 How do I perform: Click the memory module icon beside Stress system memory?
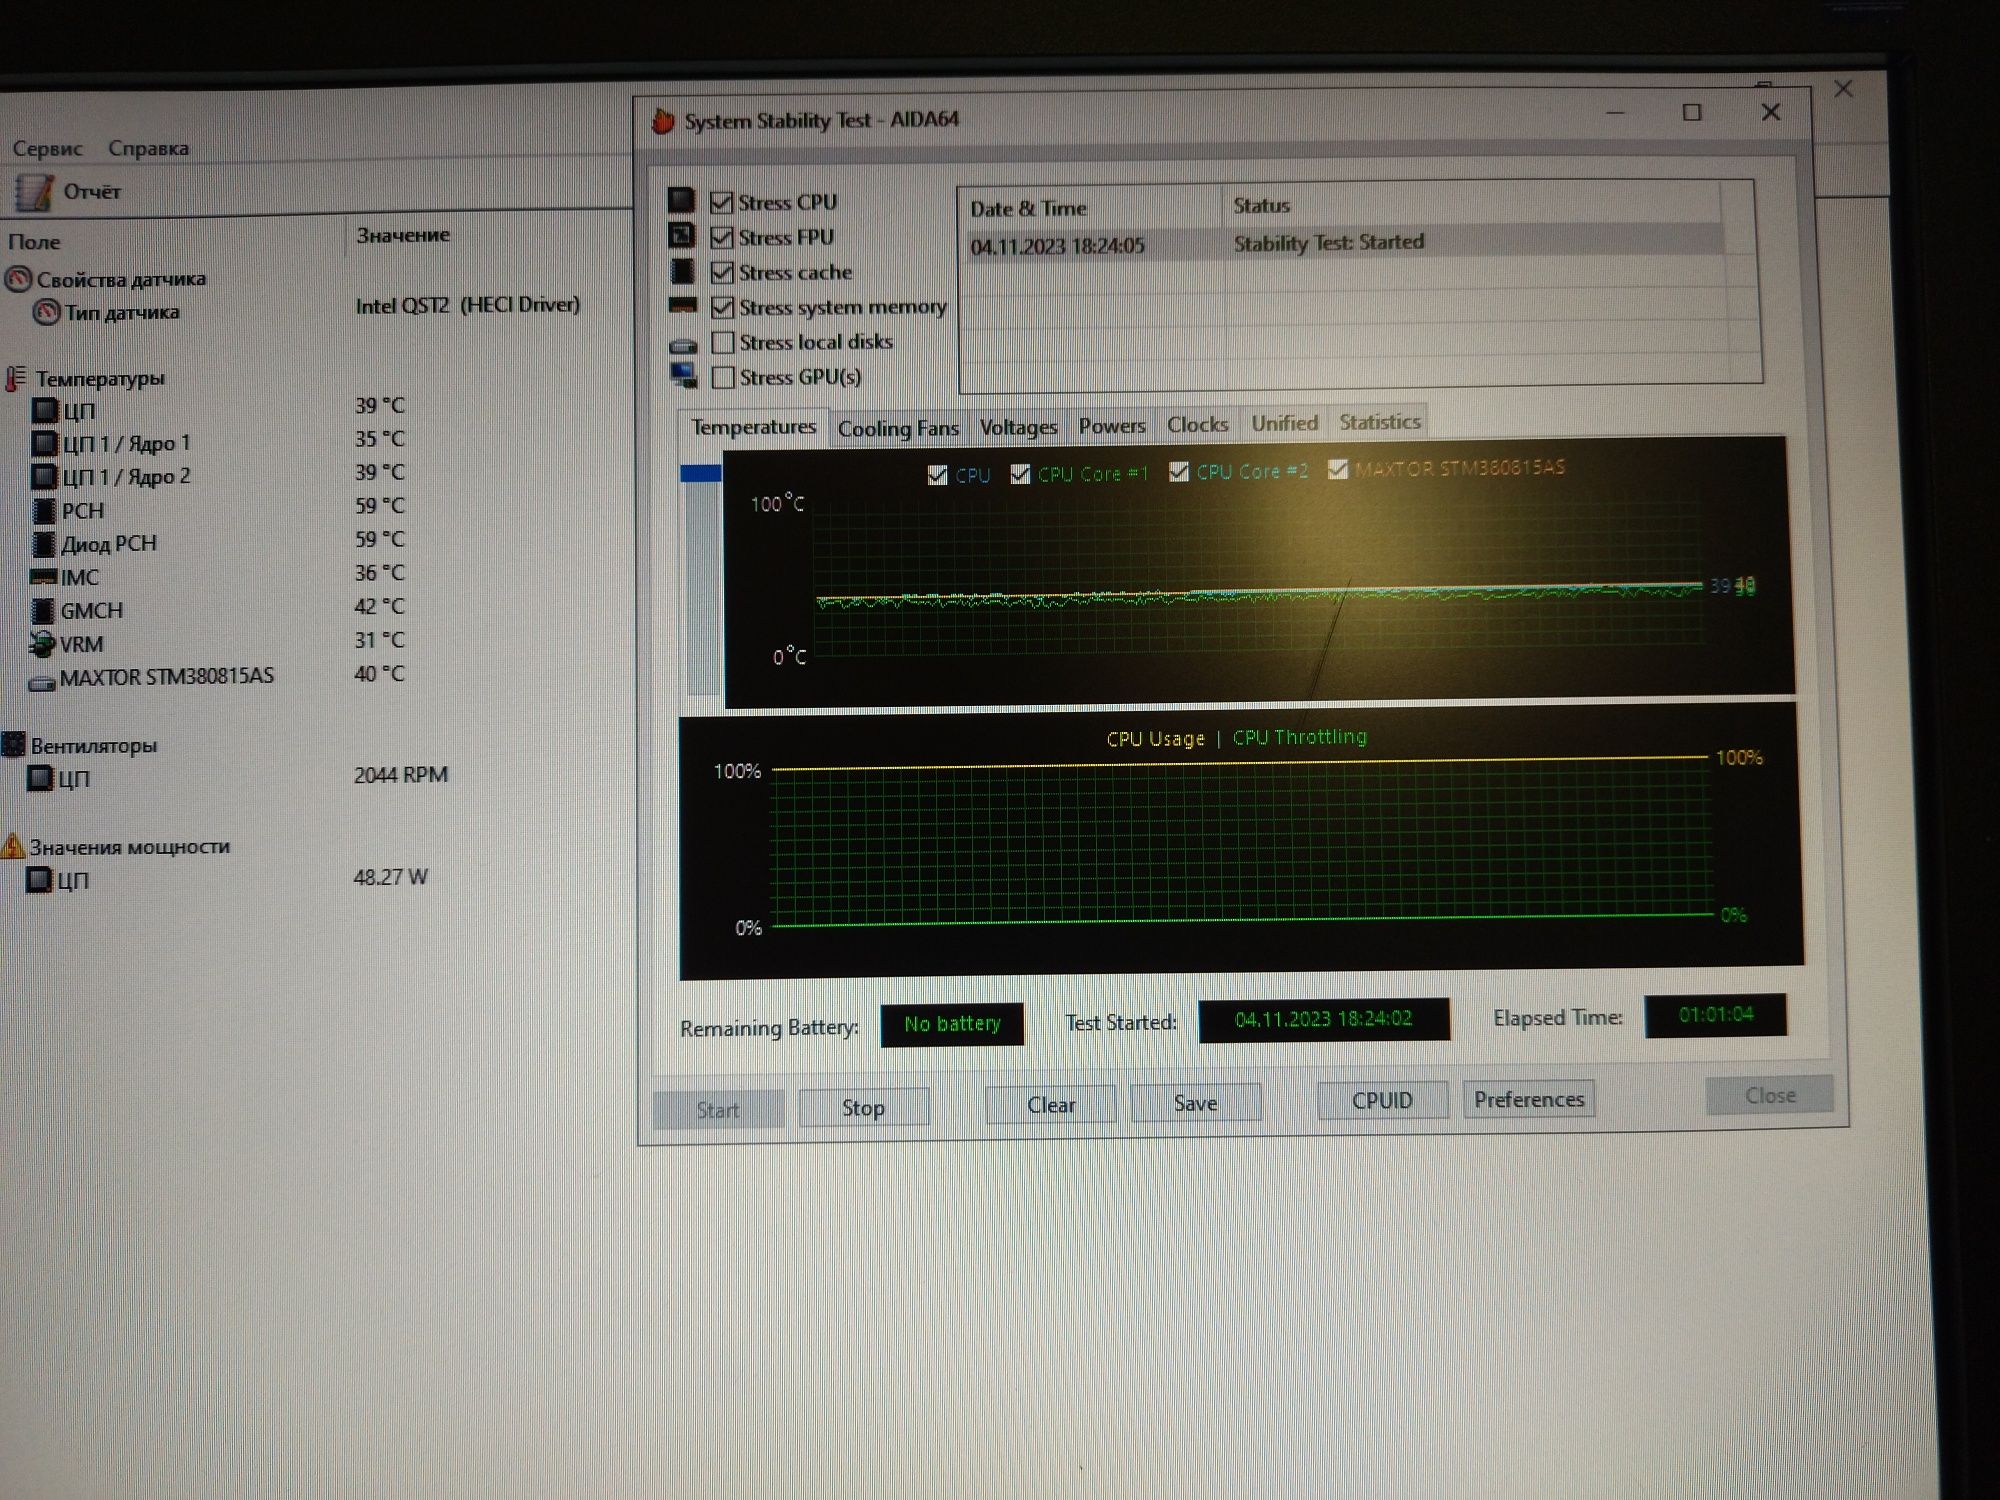click(683, 305)
